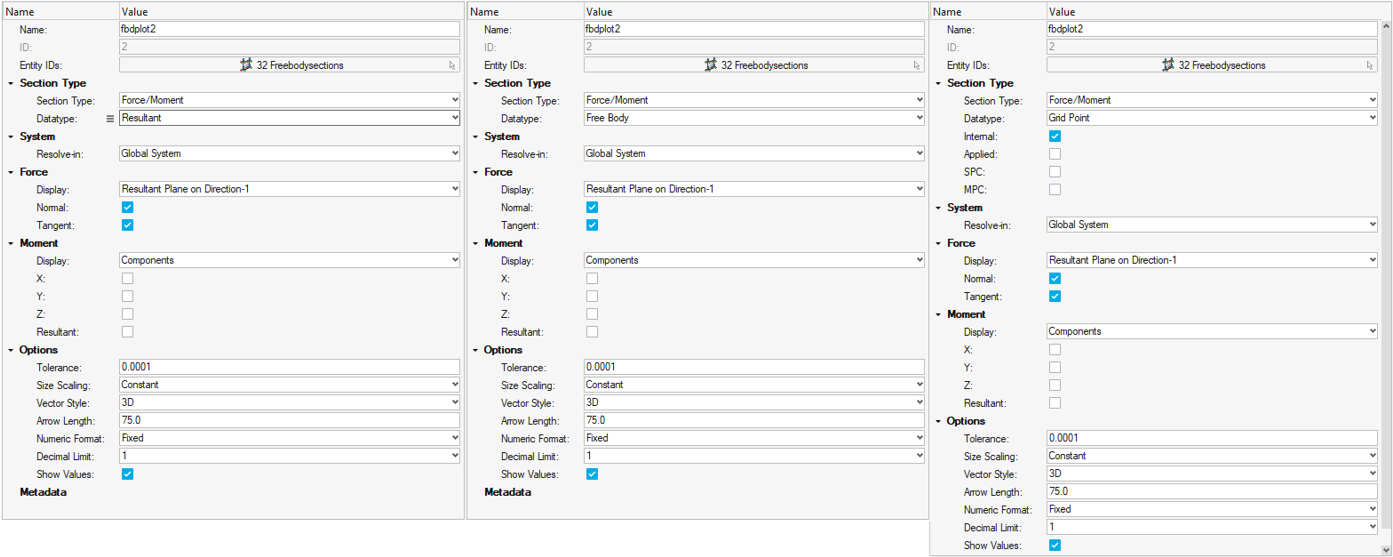Click the Tolerance field in the Grid Point panel
Screen dimensions: 1393x557
[1211, 438]
